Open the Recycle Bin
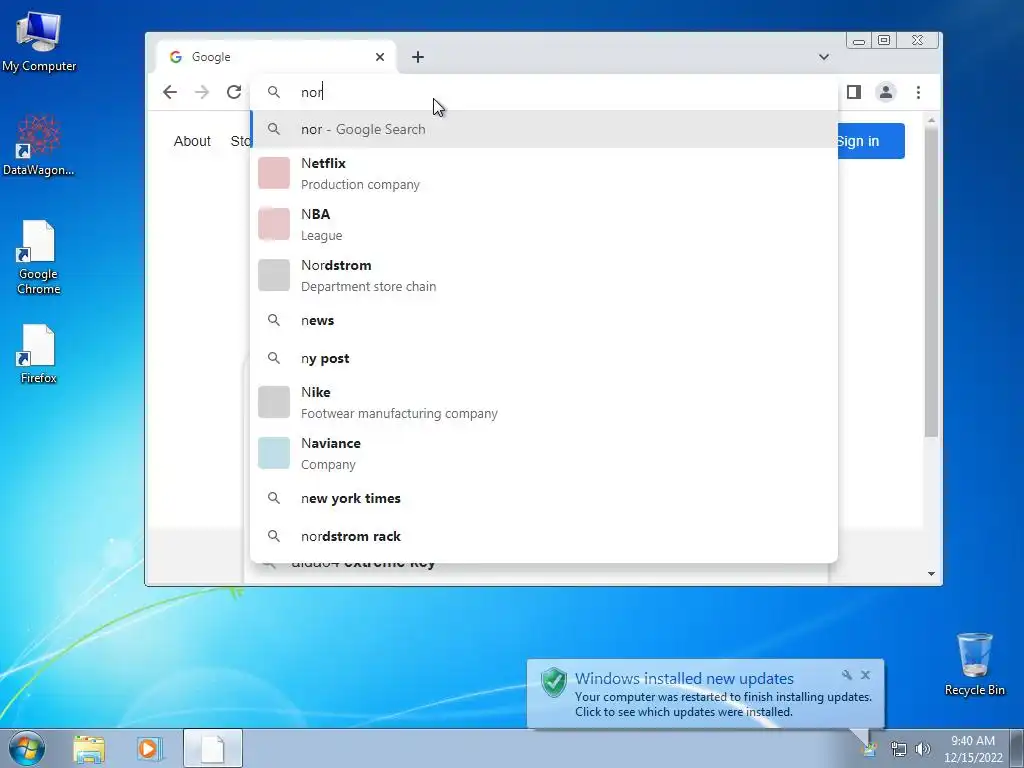The image size is (1024, 768). click(x=974, y=664)
